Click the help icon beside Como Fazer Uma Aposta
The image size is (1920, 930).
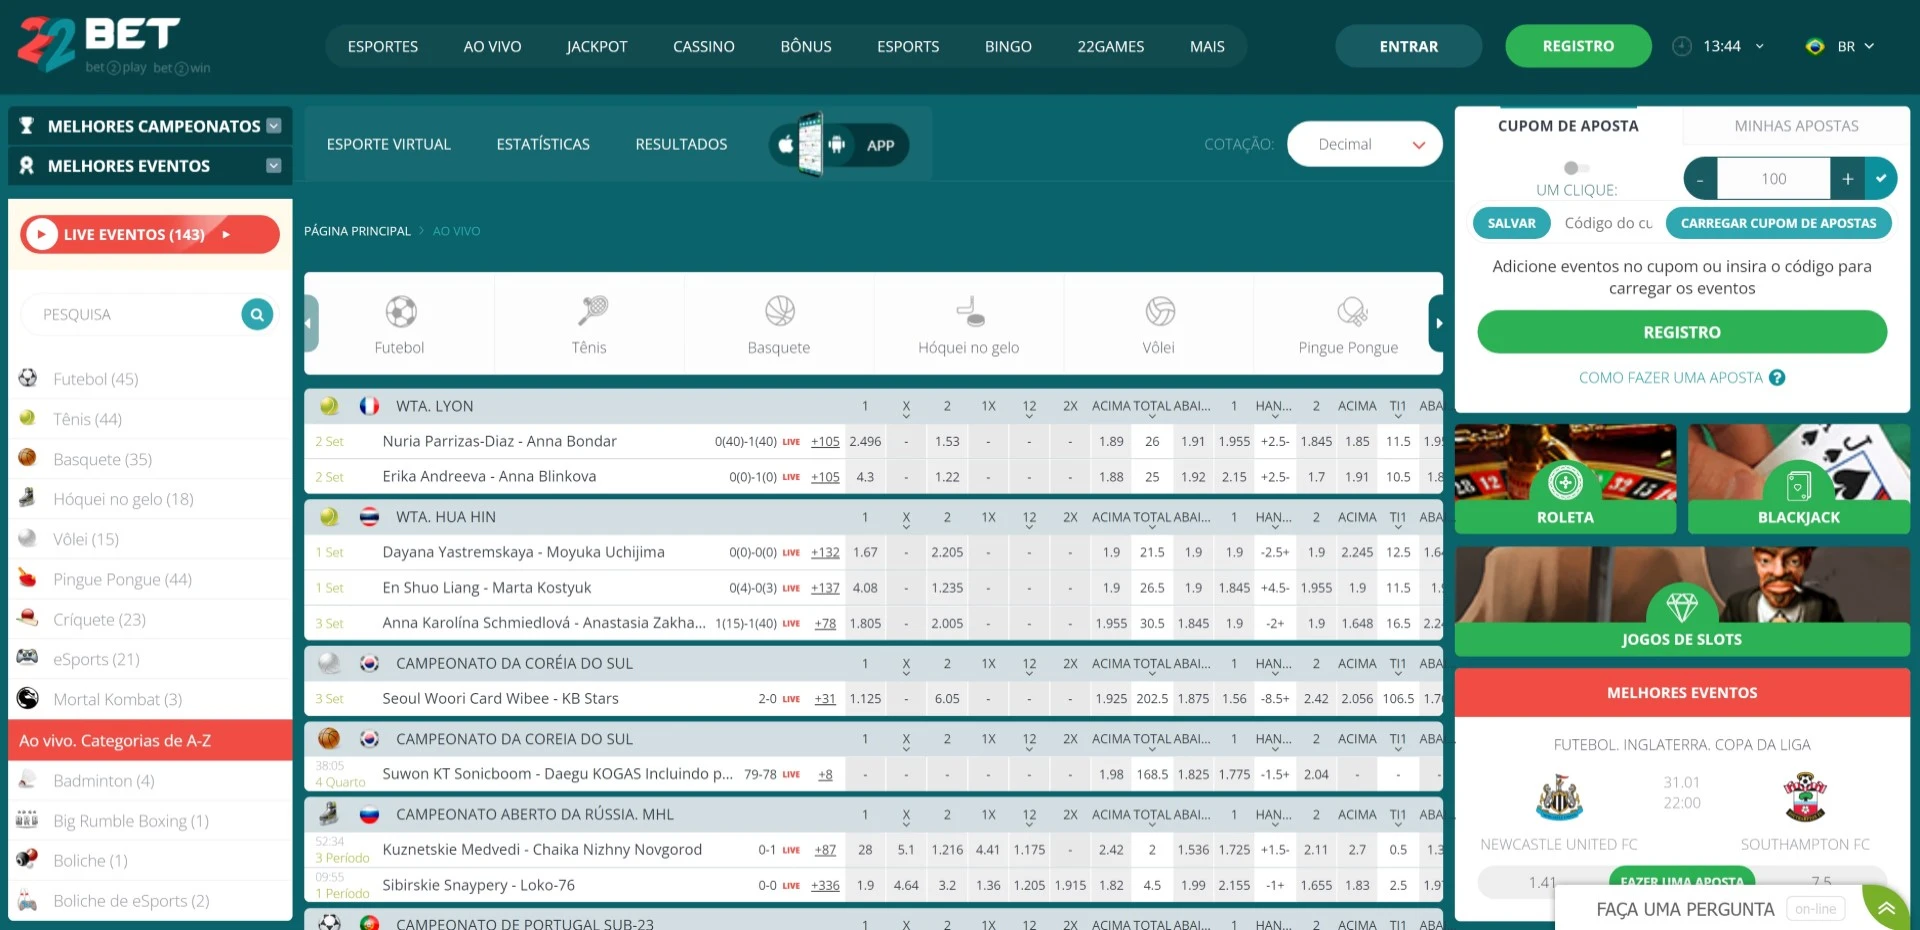tap(1777, 378)
